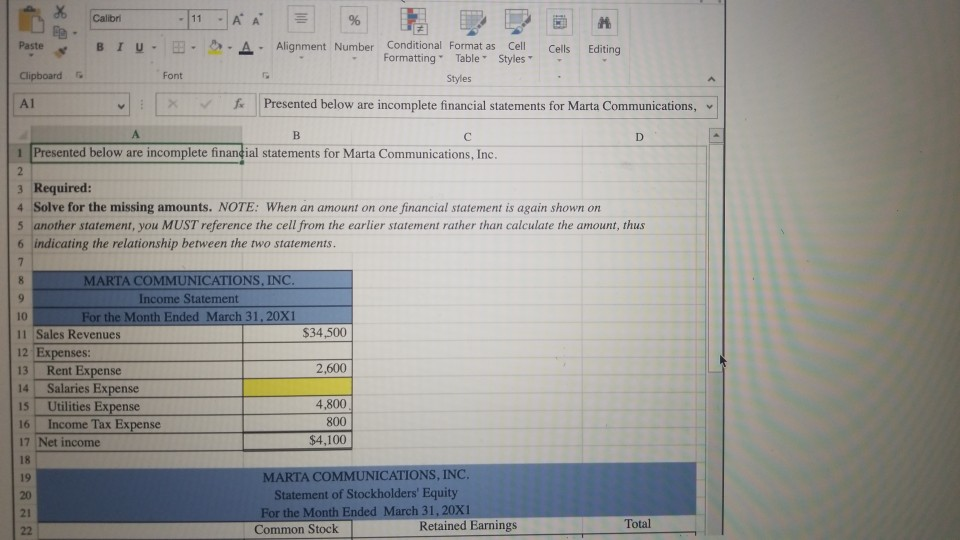Select the Income Statement title cell
960x540 pixels.
click(192, 299)
